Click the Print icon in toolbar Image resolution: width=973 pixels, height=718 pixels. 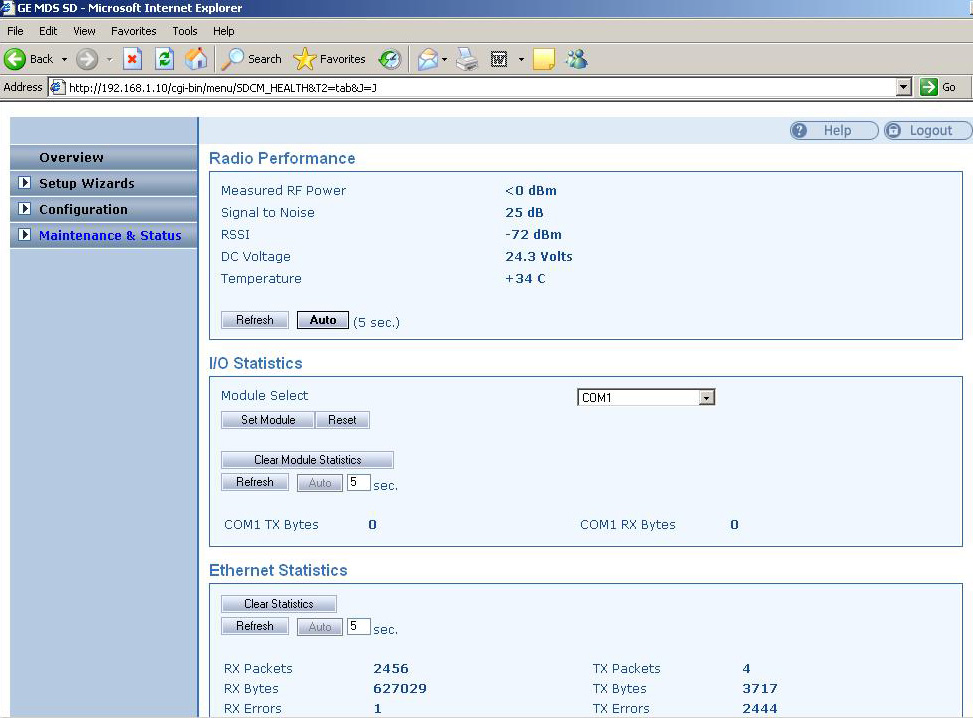click(x=467, y=59)
